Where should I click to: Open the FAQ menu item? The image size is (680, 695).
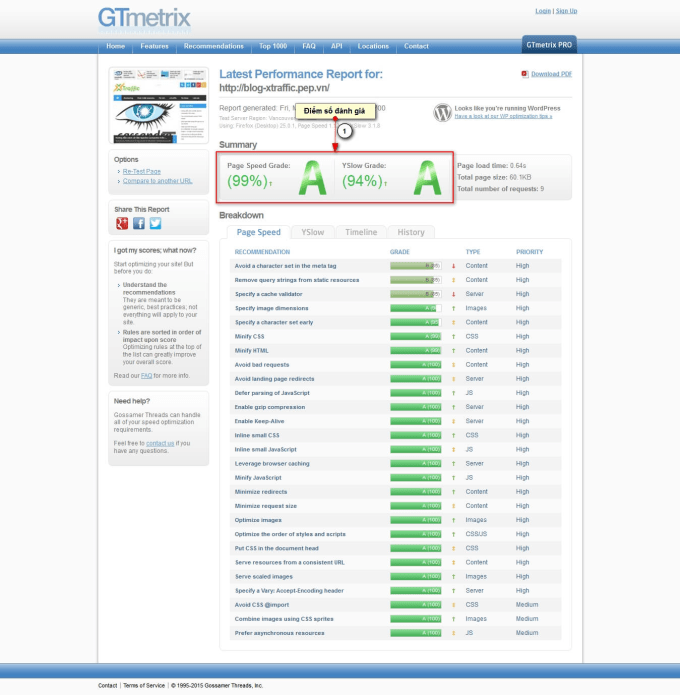pyautogui.click(x=309, y=46)
